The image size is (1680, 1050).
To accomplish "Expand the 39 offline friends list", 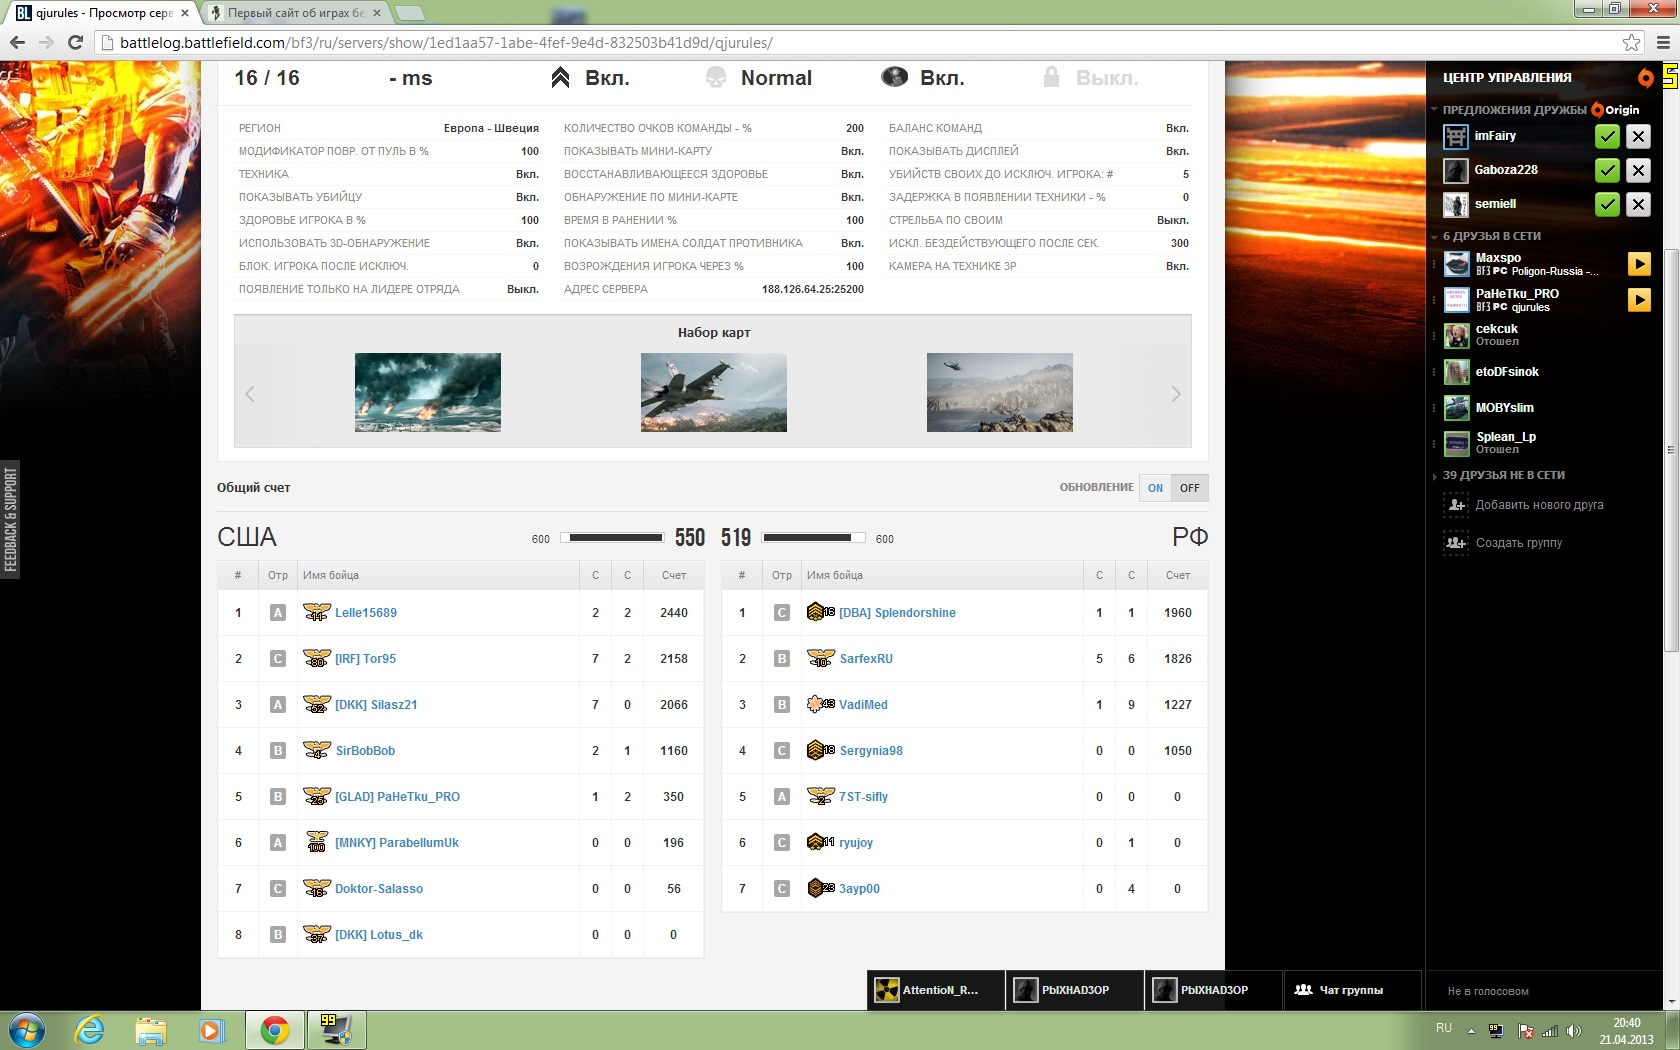I will 1435,476.
